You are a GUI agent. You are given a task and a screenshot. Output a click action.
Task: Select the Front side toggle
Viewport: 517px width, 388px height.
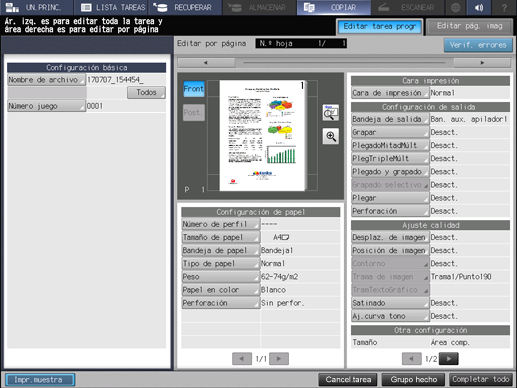coord(194,89)
